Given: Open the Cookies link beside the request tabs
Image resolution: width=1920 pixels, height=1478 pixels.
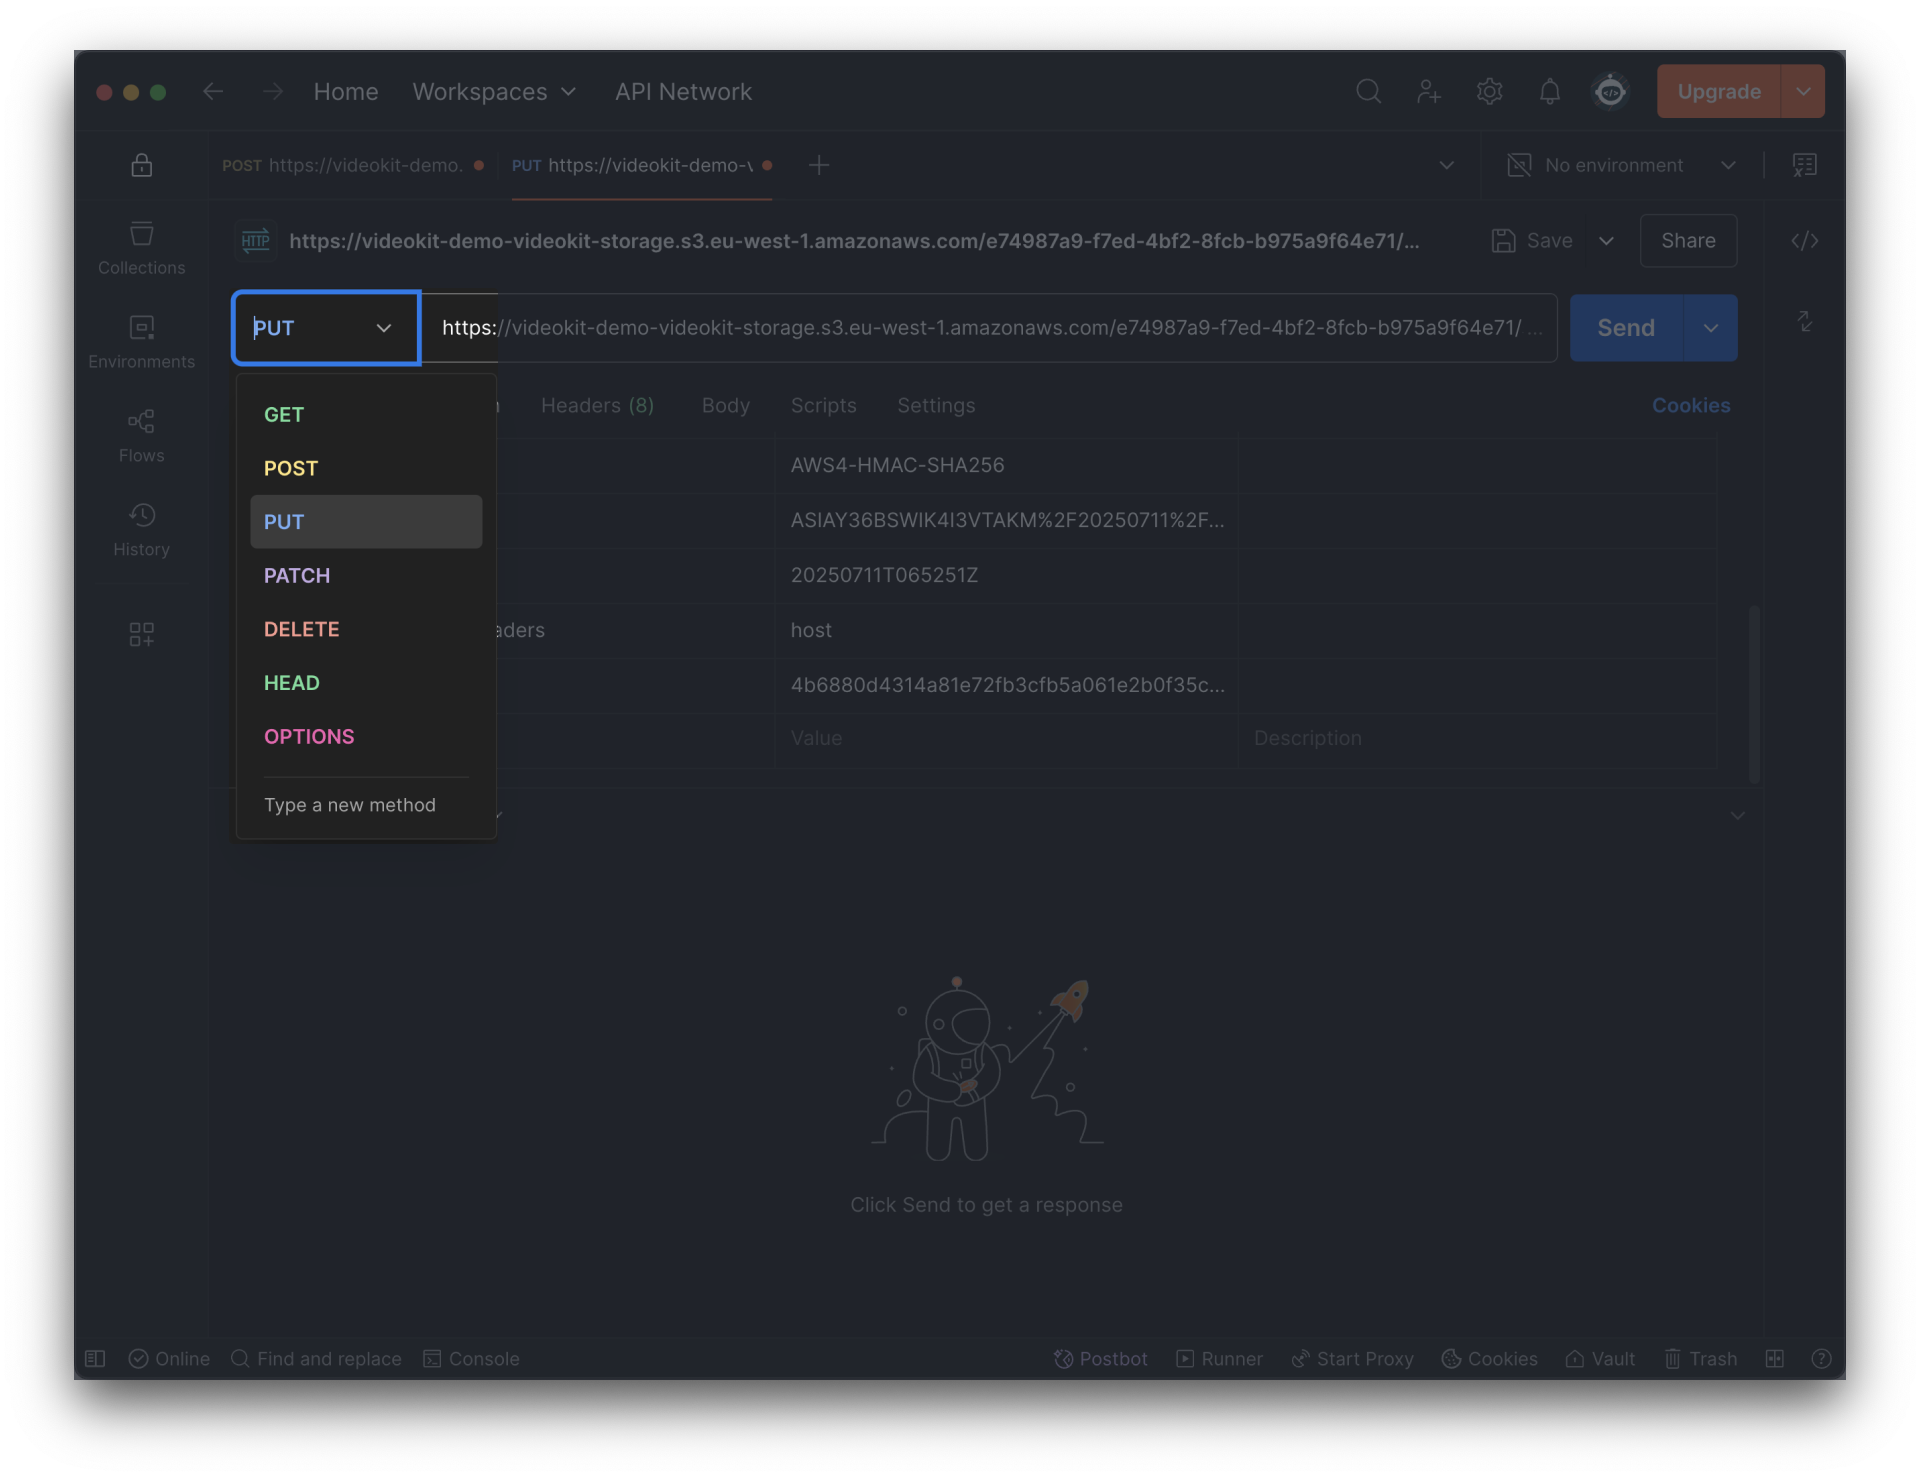Looking at the screenshot, I should [1691, 405].
